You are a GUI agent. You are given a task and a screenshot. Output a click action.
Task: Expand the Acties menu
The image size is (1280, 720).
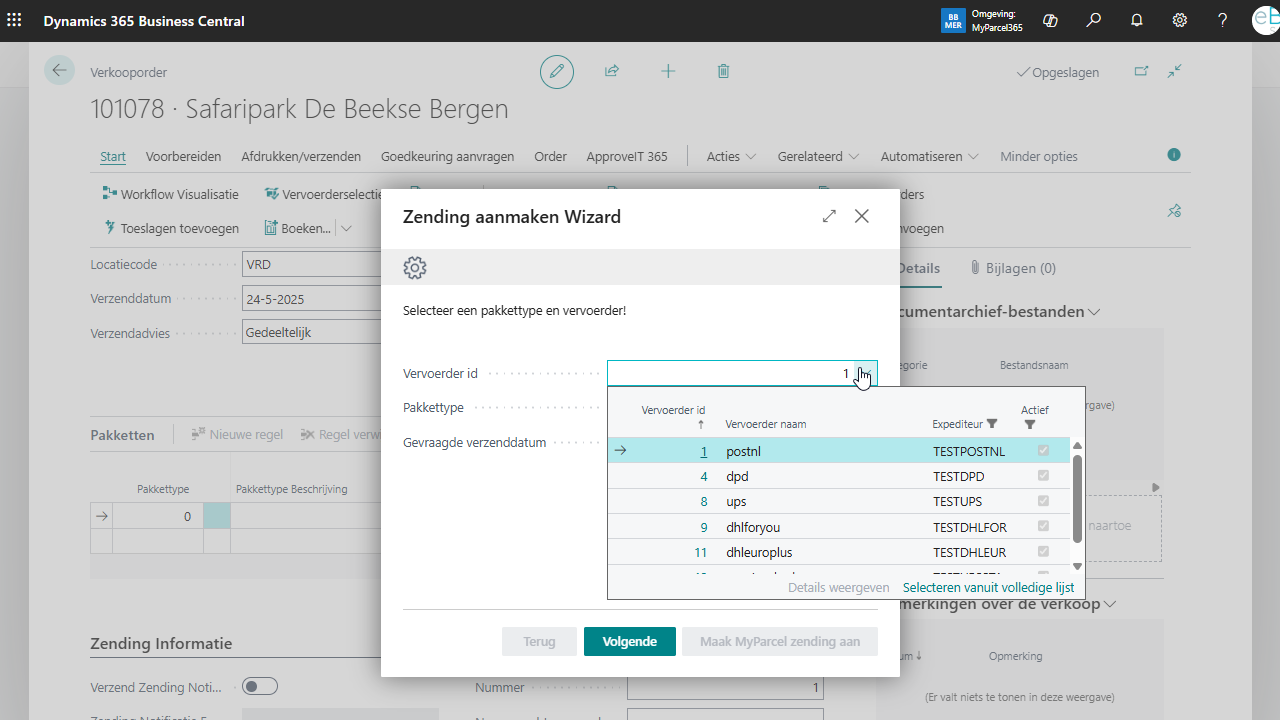click(731, 156)
